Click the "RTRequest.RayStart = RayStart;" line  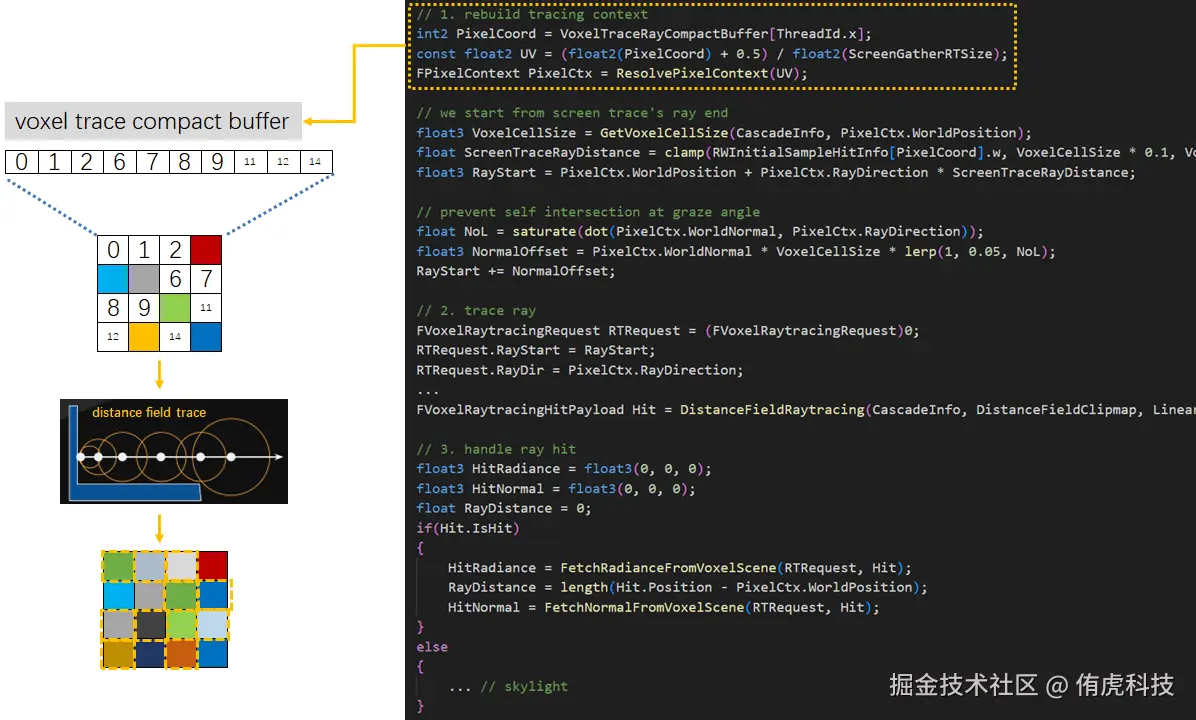pos(535,350)
